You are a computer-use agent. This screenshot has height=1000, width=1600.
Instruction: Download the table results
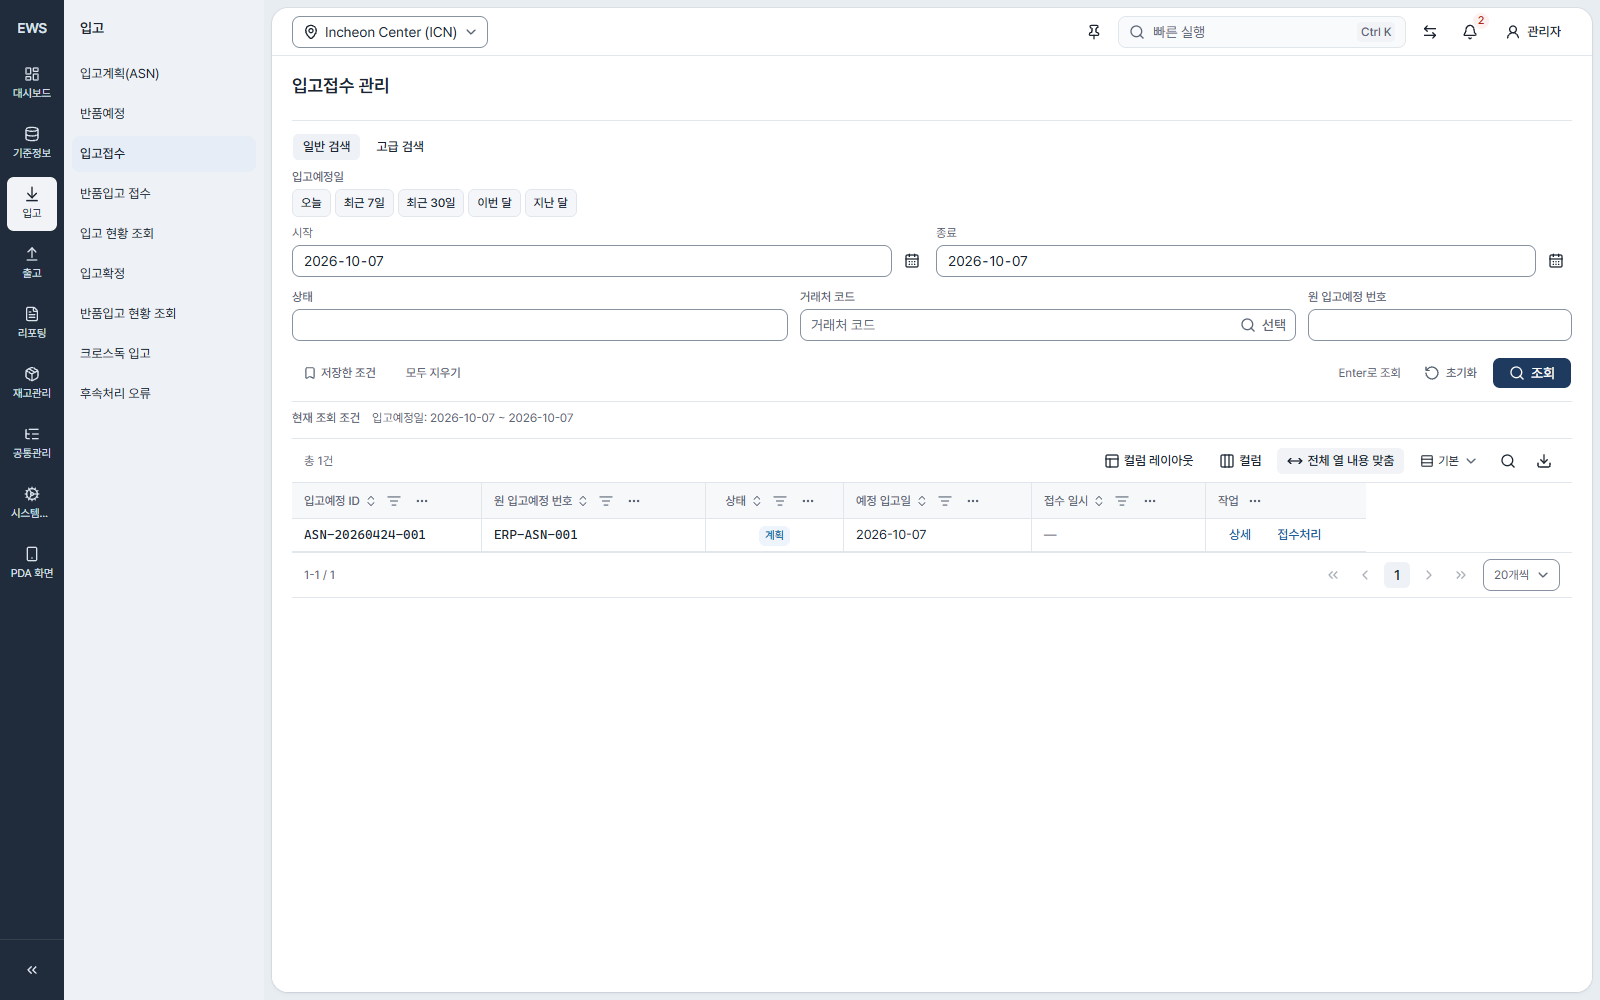(1544, 461)
